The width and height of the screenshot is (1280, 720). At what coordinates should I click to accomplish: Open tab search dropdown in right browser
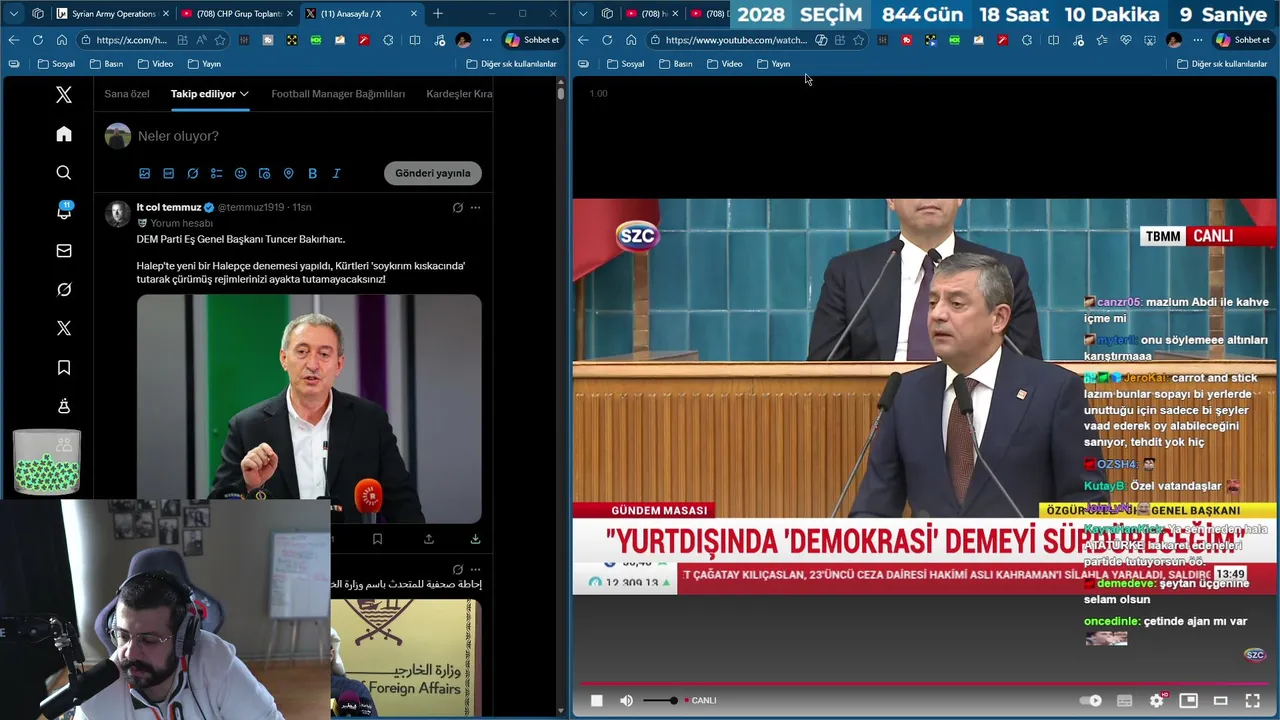(584, 14)
